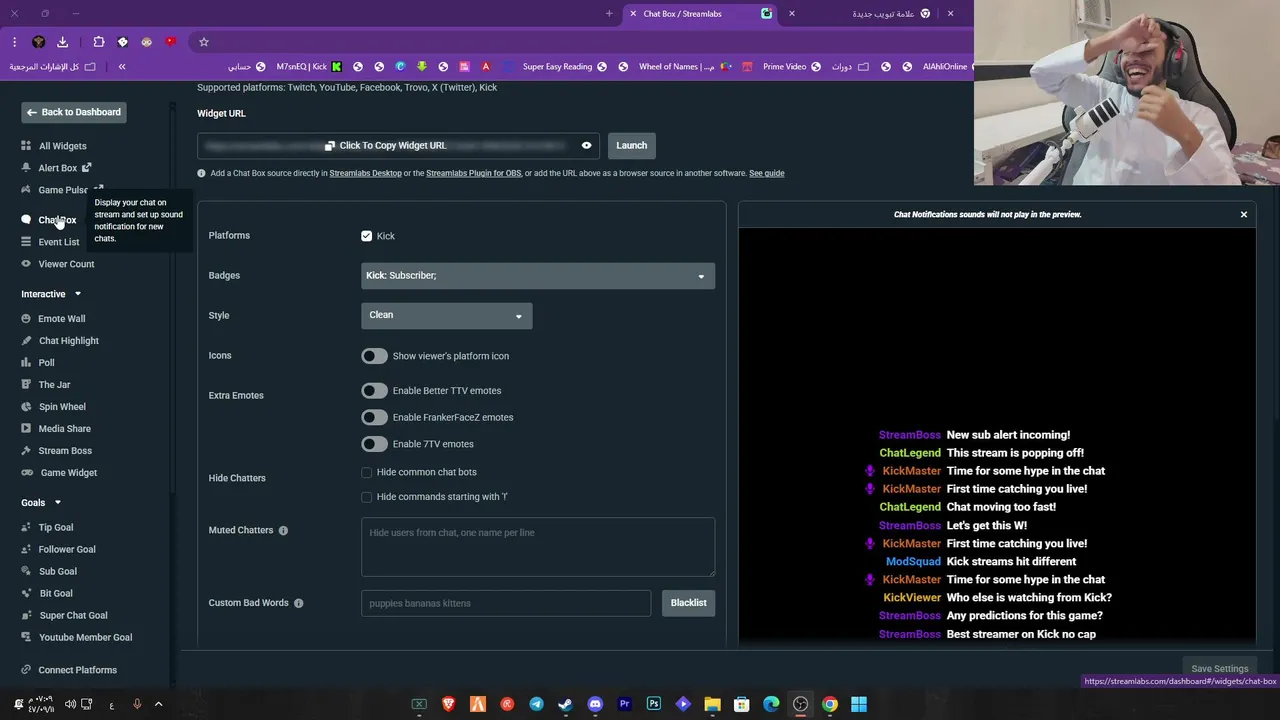This screenshot has width=1280, height=720.
Task: Click the Windows Start button
Action: 859,704
